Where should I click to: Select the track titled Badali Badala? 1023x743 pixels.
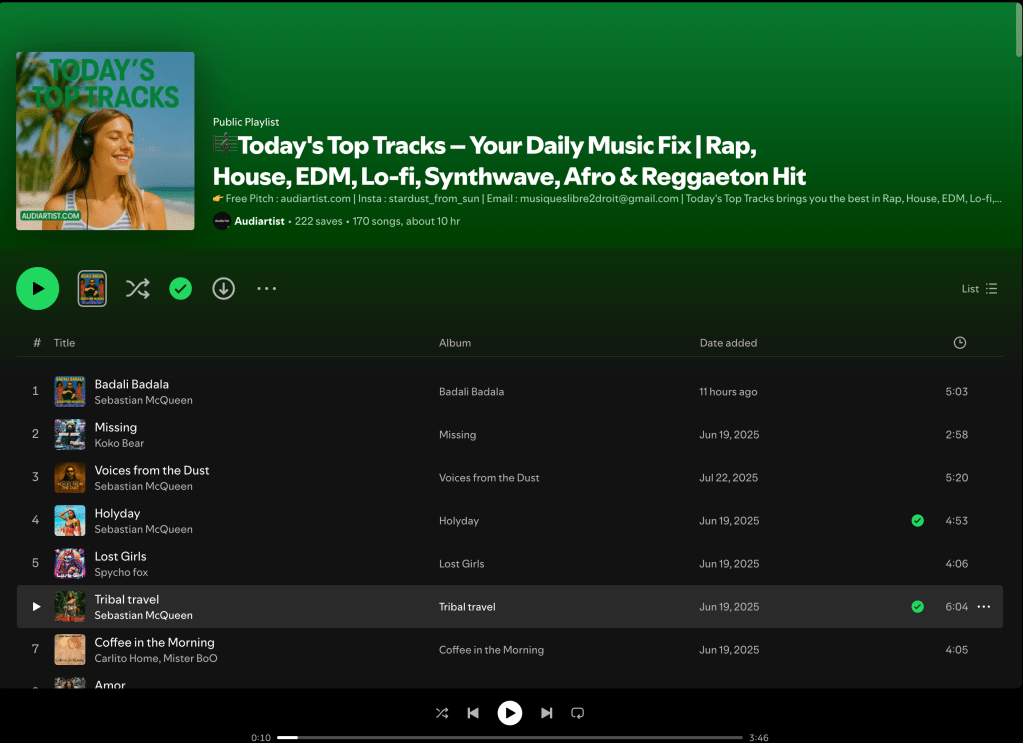(x=131, y=384)
